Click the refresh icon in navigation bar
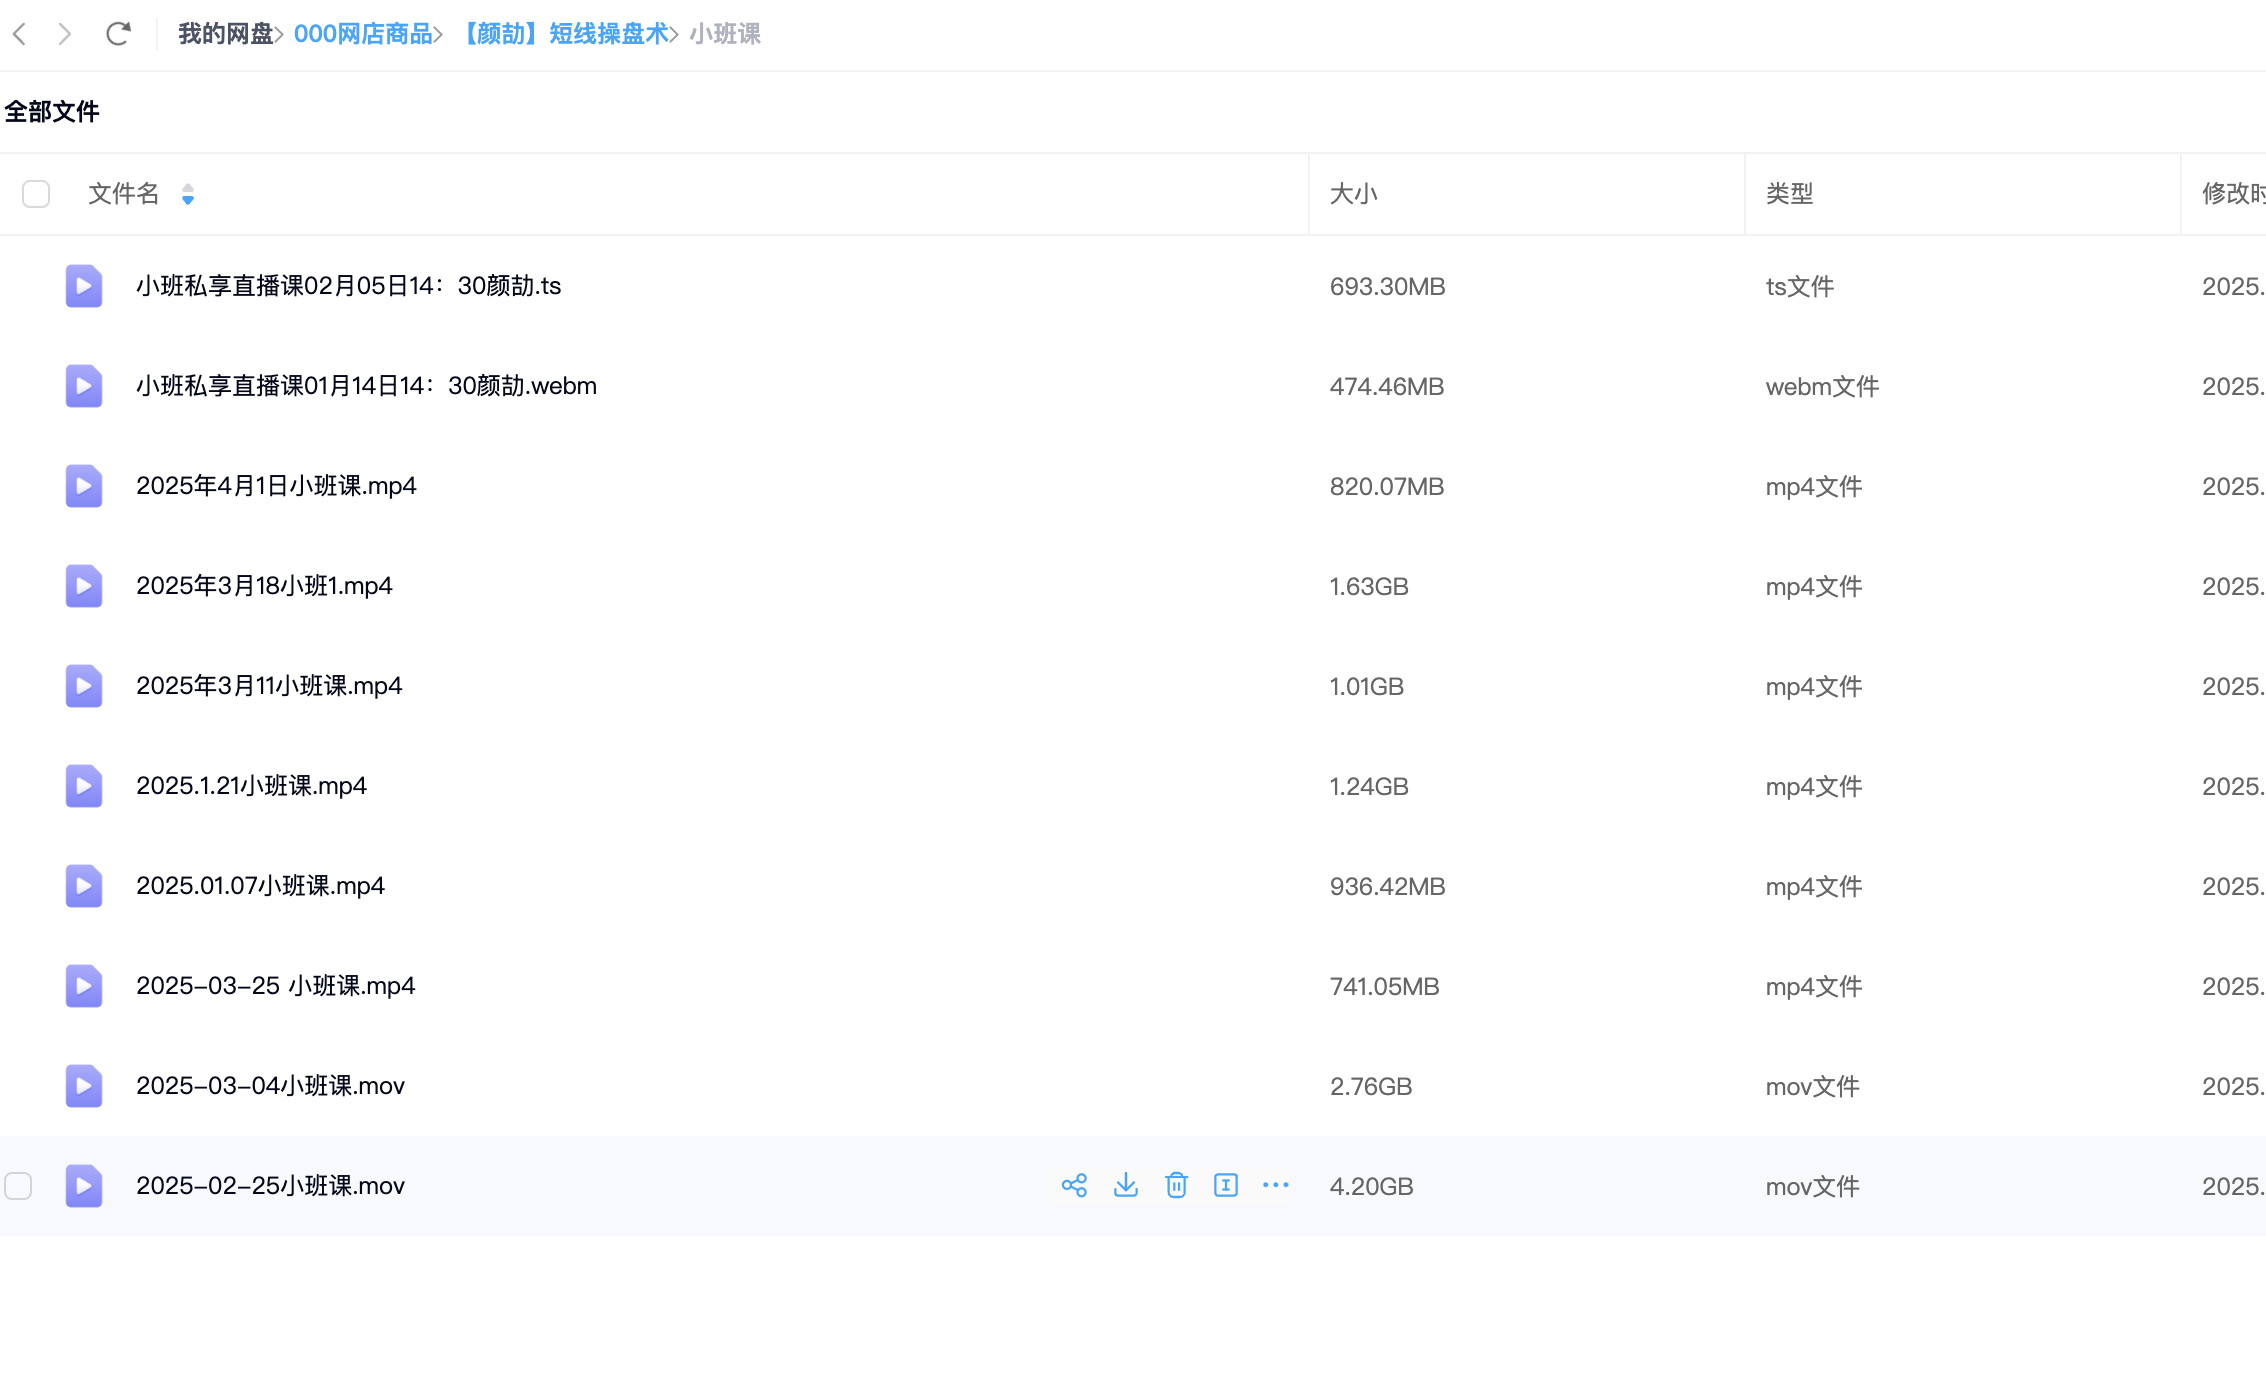 coord(118,34)
